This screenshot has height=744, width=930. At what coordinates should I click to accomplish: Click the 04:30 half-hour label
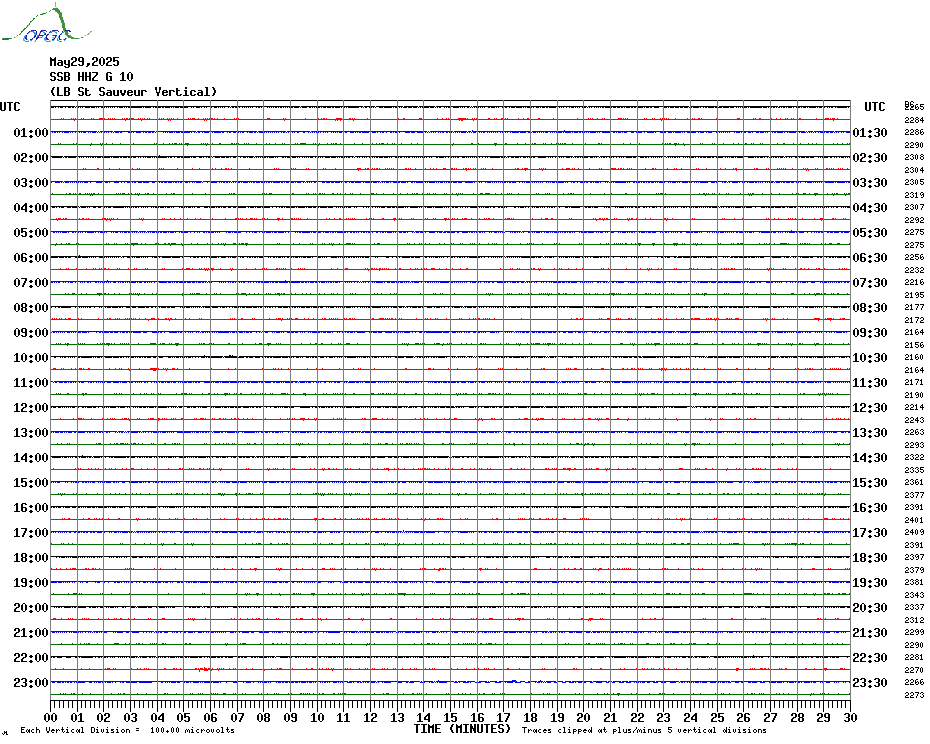(870, 208)
